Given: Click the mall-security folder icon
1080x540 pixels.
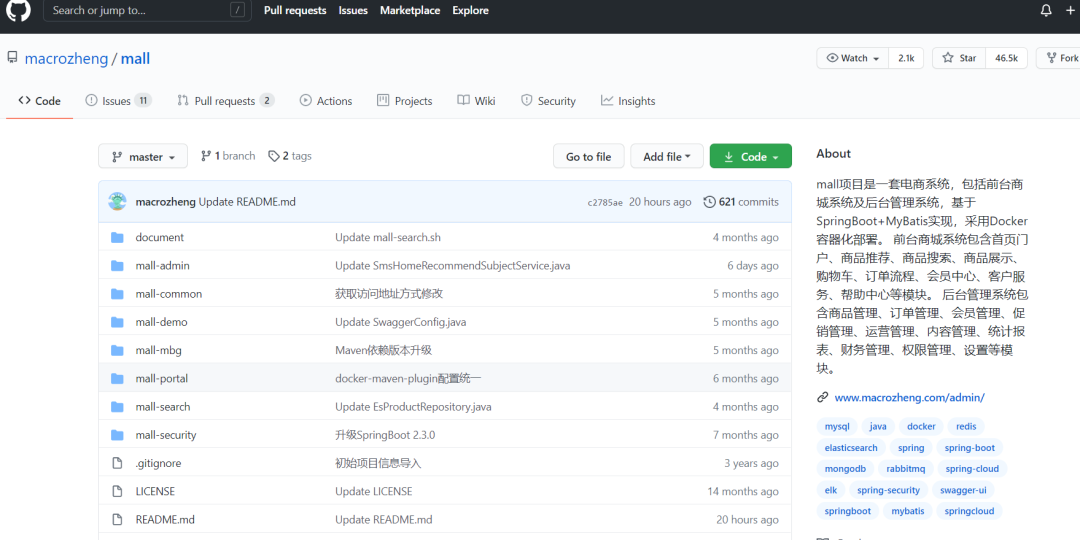Looking at the screenshot, I should pyautogui.click(x=117, y=435).
